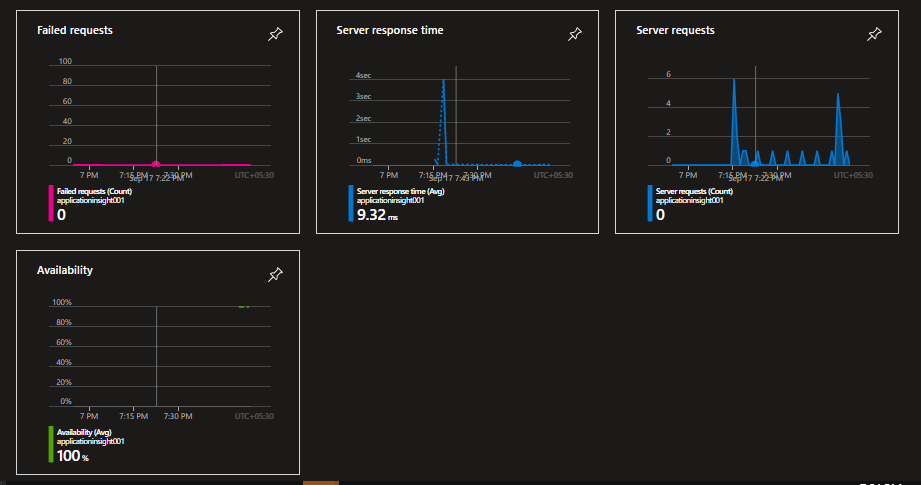Screen dimensions: 921x485
Task: Pin the Failed requests tile
Action: tap(275, 35)
